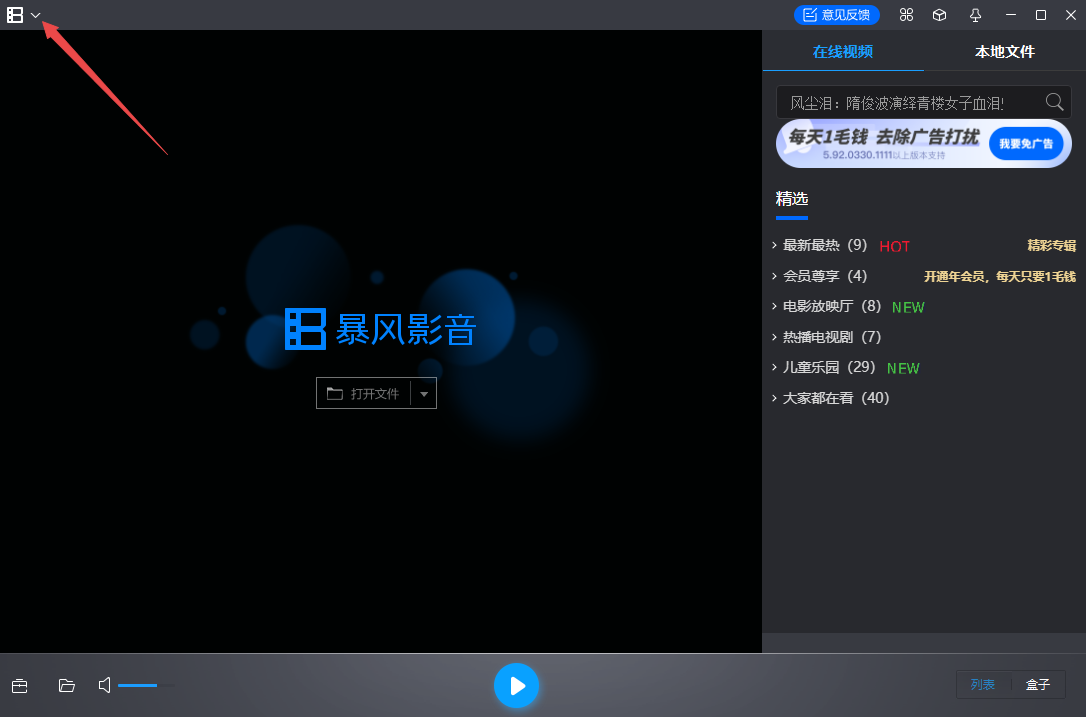Click the app grid icon in title bar
Viewport: 1086px width, 717px height.
click(906, 15)
